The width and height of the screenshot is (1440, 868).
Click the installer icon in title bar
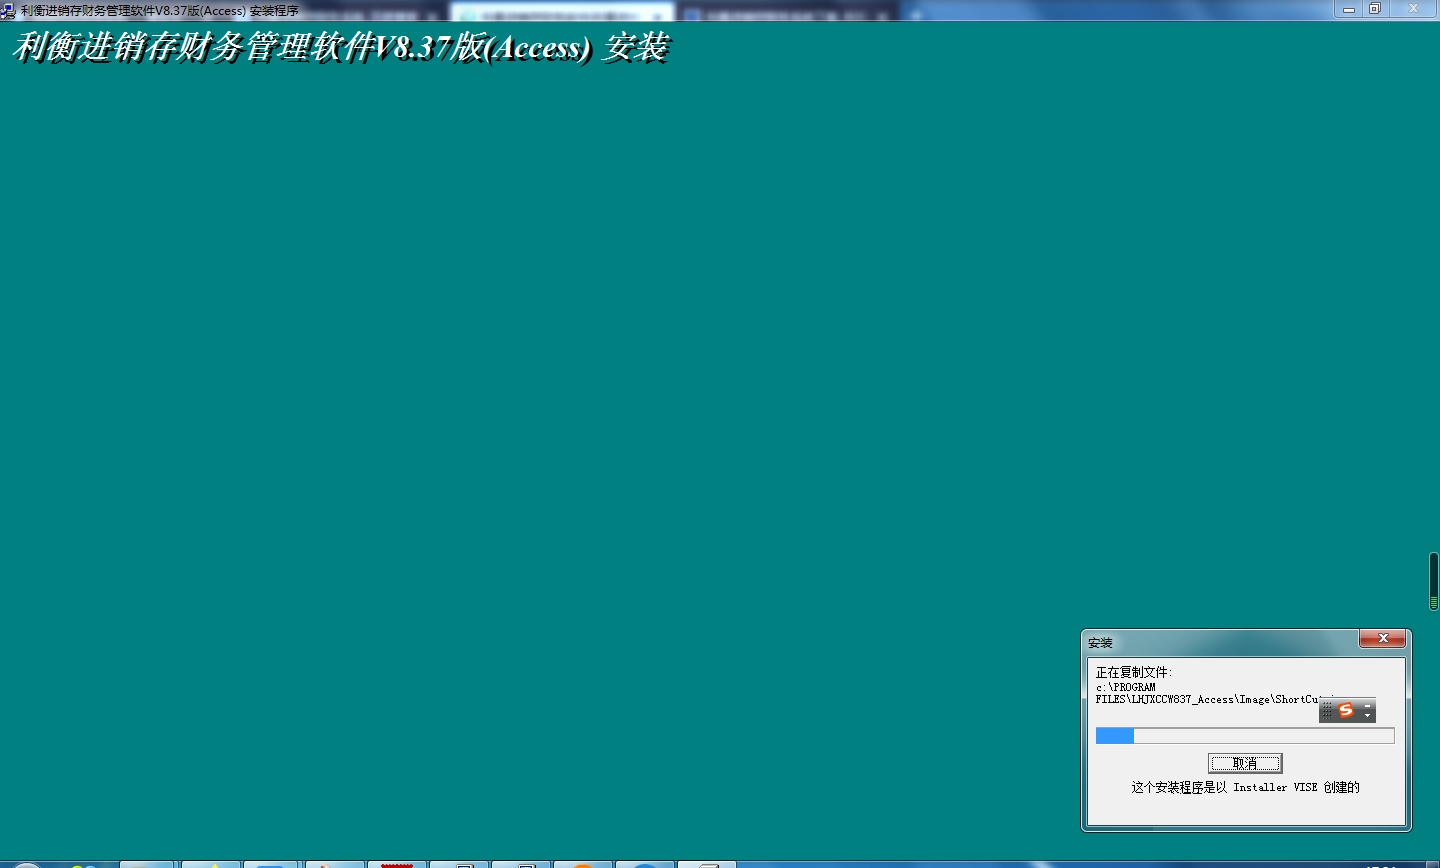pos(8,11)
